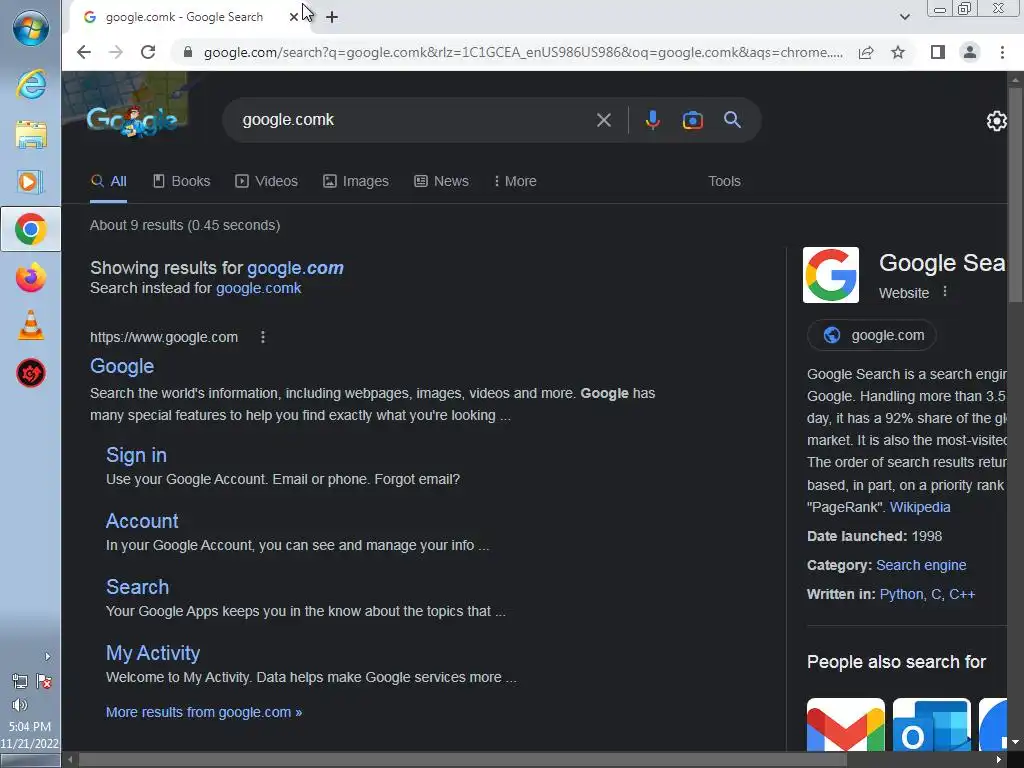The height and width of the screenshot is (768, 1024).
Task: Launch Internet Explorer from taskbar
Action: [x=31, y=85]
